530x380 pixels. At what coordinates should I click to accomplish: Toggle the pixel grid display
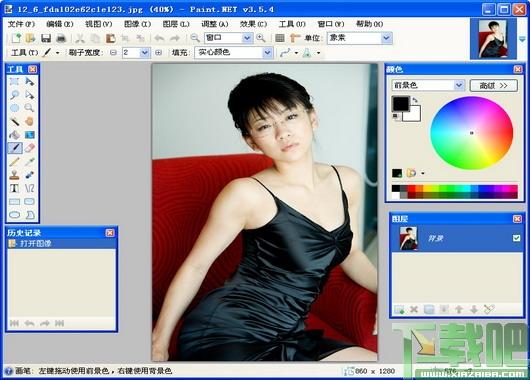[x=280, y=38]
